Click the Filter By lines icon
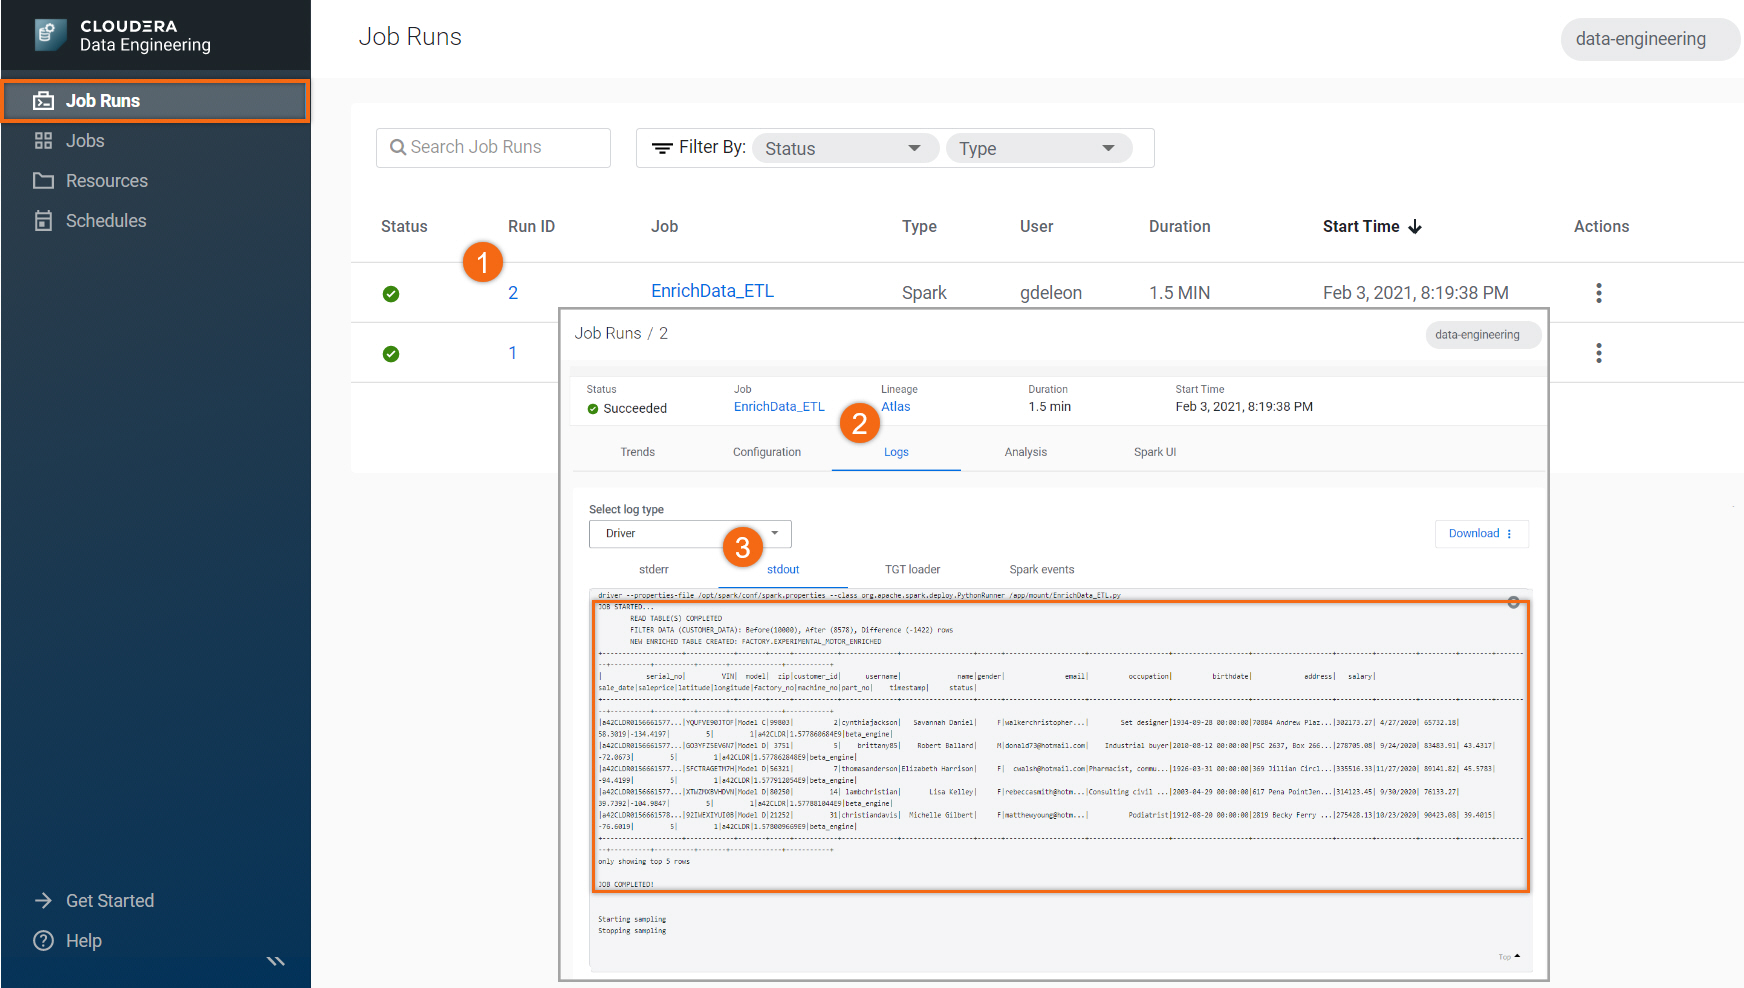The height and width of the screenshot is (988, 1744). point(662,148)
